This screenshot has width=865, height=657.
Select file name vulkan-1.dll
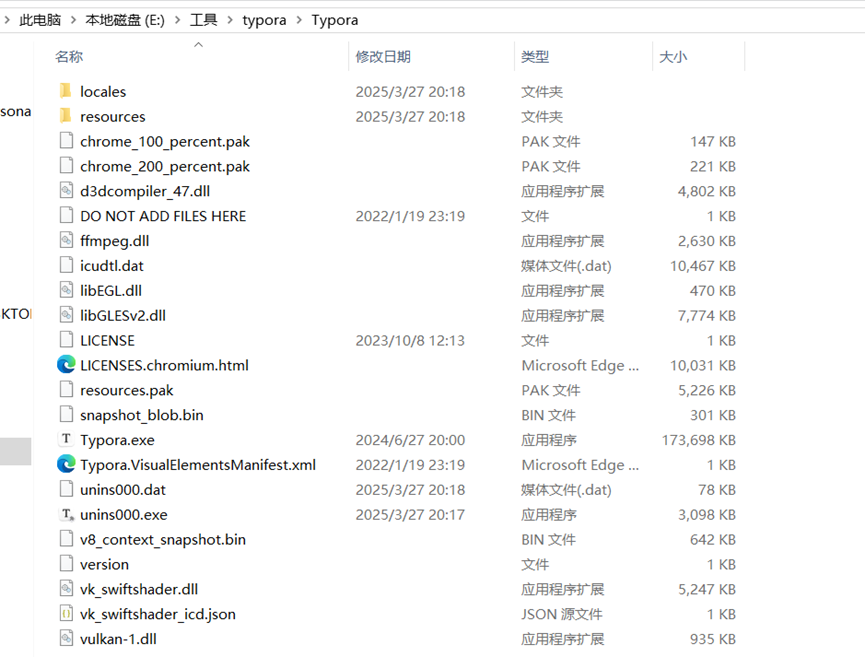119,639
